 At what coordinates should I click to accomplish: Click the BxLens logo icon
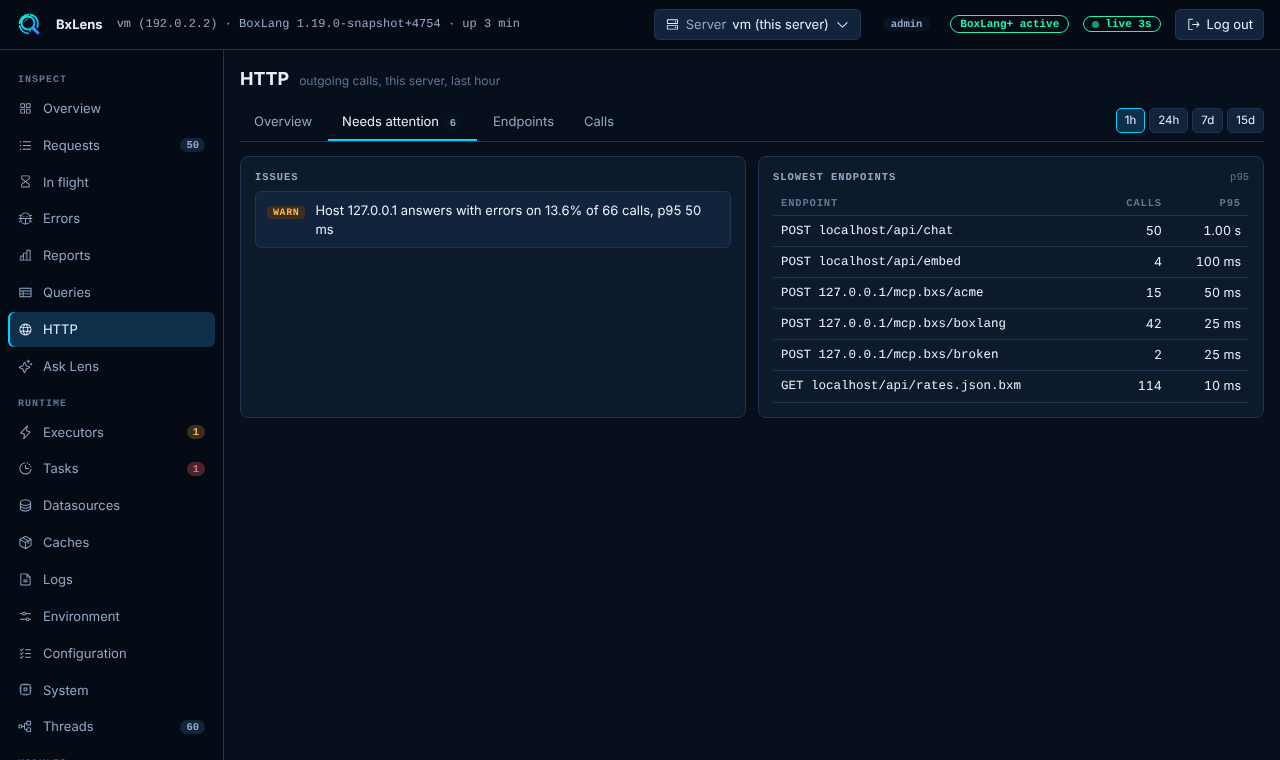[29, 24]
